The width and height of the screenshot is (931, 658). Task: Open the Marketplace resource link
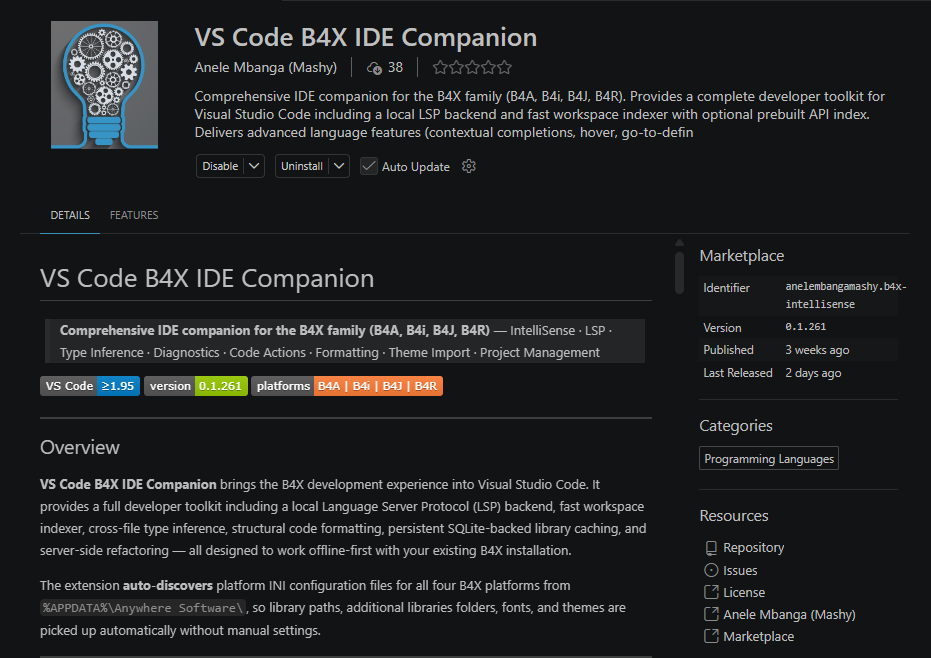click(x=758, y=637)
